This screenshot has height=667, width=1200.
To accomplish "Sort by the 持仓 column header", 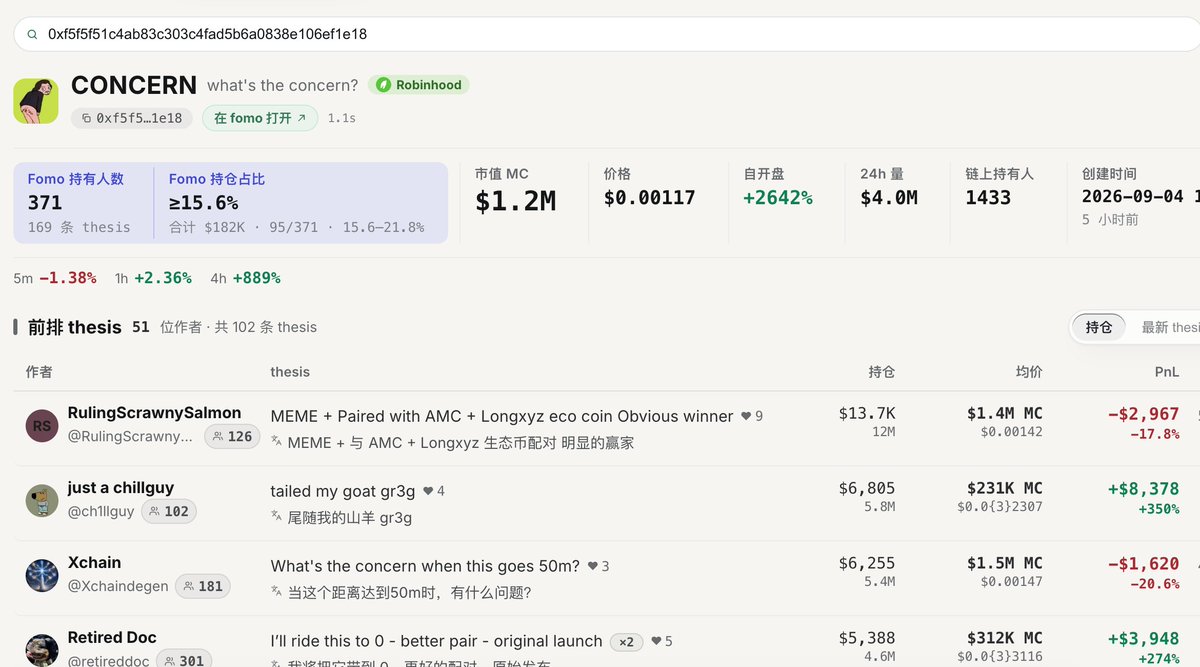I will coord(881,372).
